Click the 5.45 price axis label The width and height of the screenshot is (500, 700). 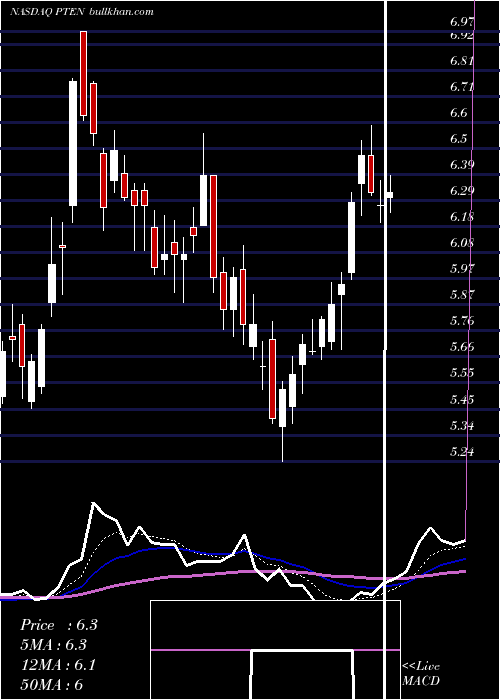[462, 399]
